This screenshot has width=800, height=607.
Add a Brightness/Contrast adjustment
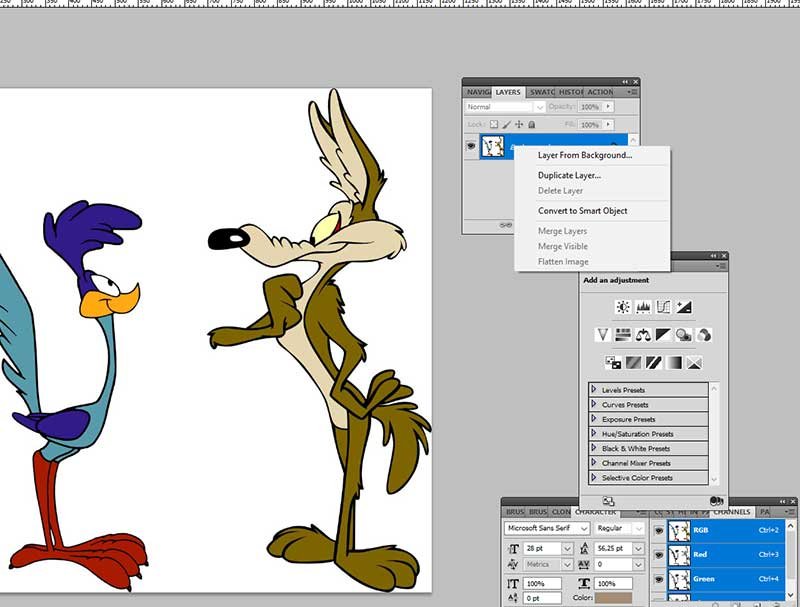coord(623,307)
